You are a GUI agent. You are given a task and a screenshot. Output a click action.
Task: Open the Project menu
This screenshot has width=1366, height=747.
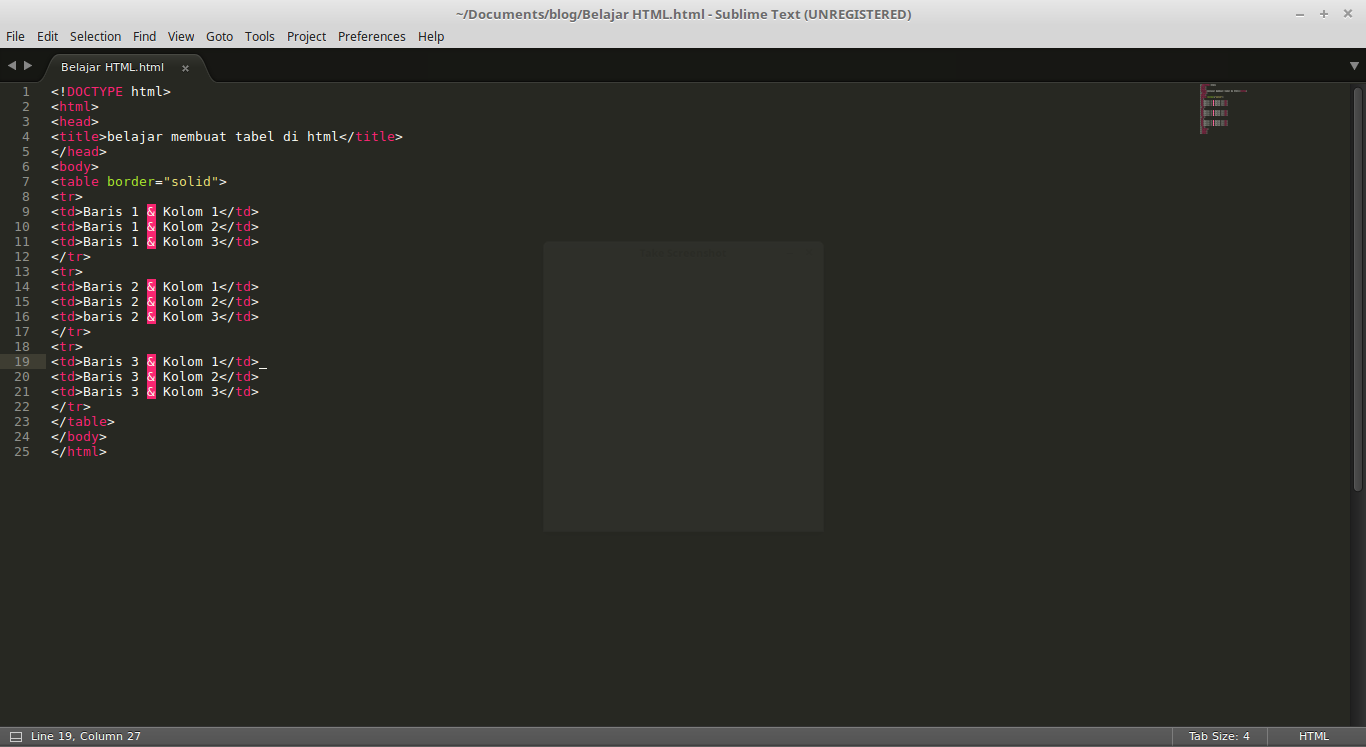(306, 36)
